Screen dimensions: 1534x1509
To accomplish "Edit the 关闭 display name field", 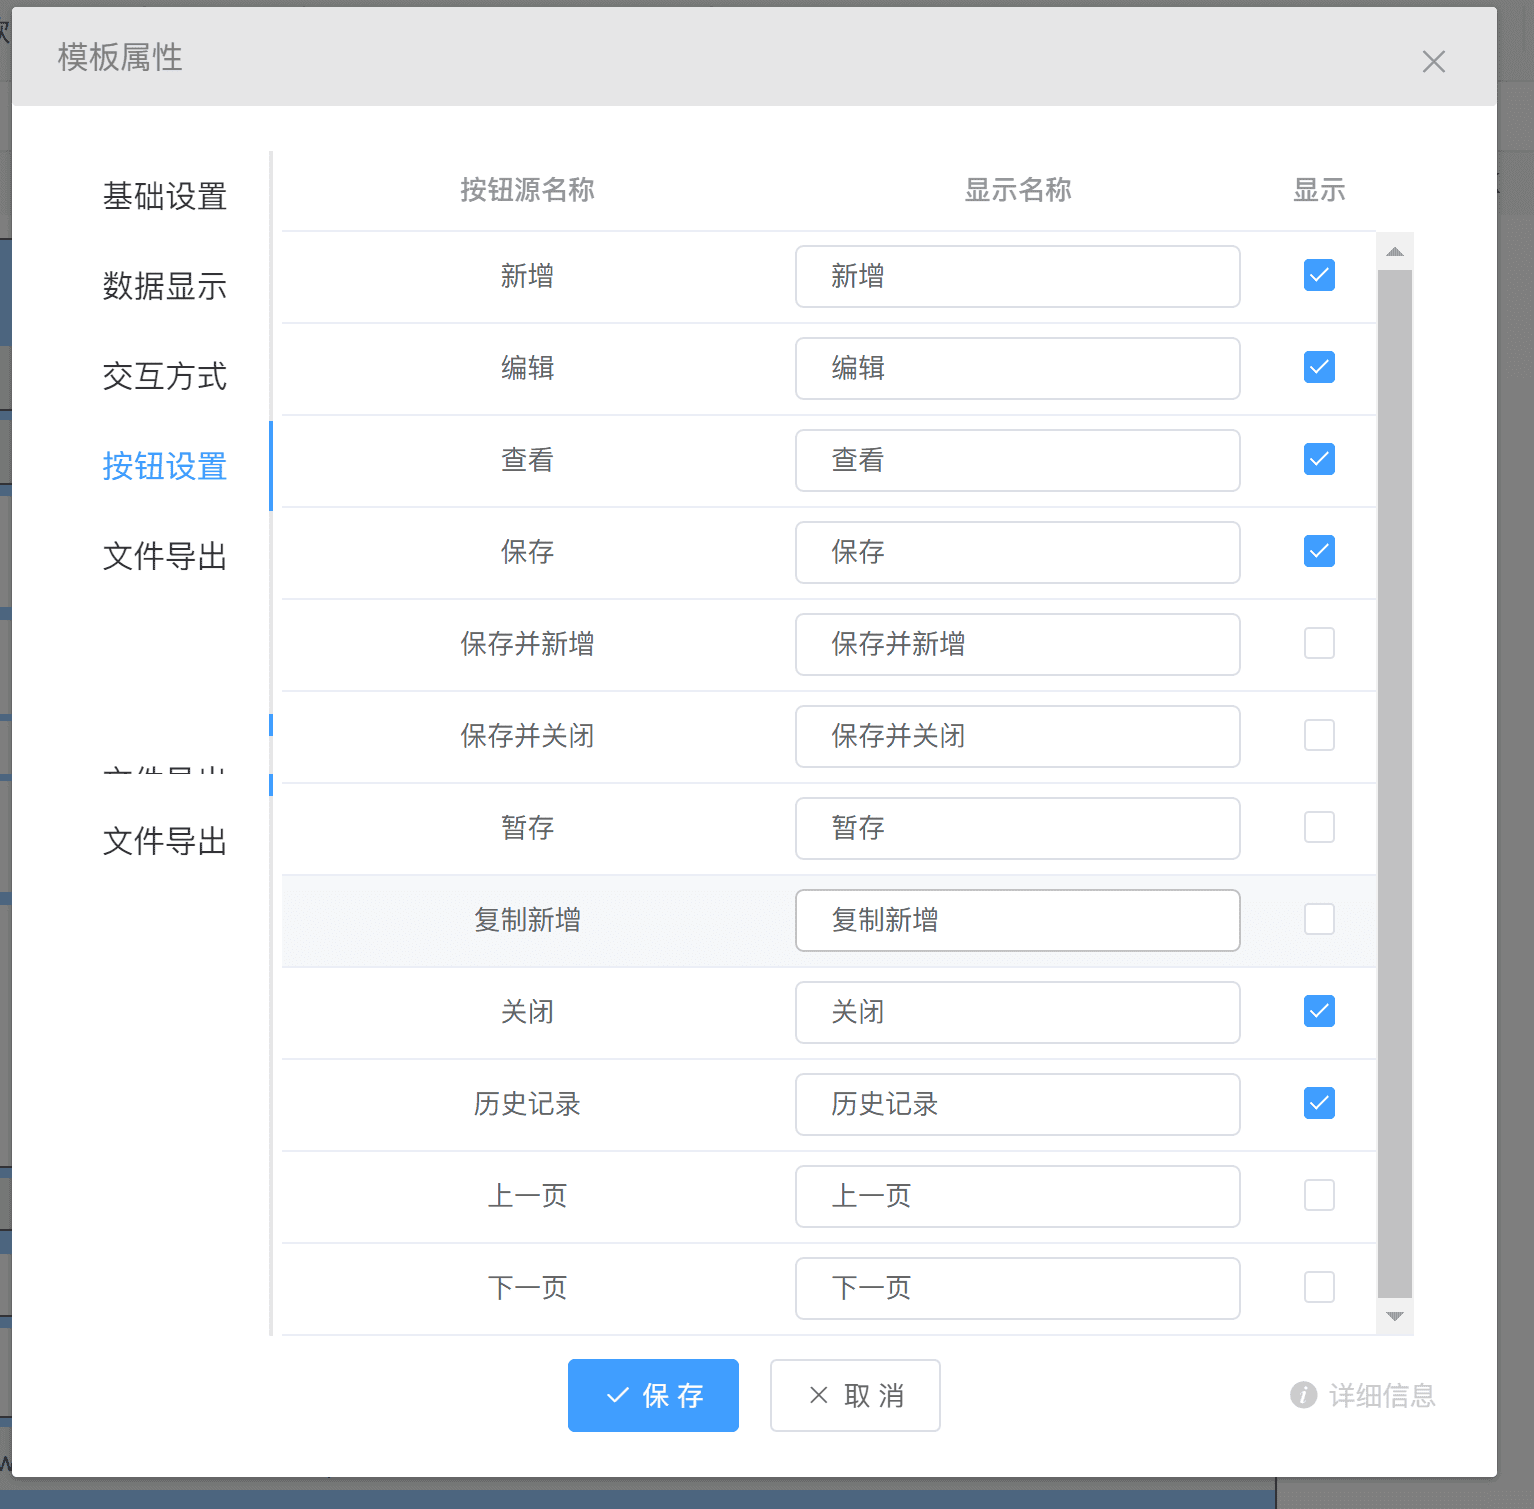I will click(1017, 1012).
